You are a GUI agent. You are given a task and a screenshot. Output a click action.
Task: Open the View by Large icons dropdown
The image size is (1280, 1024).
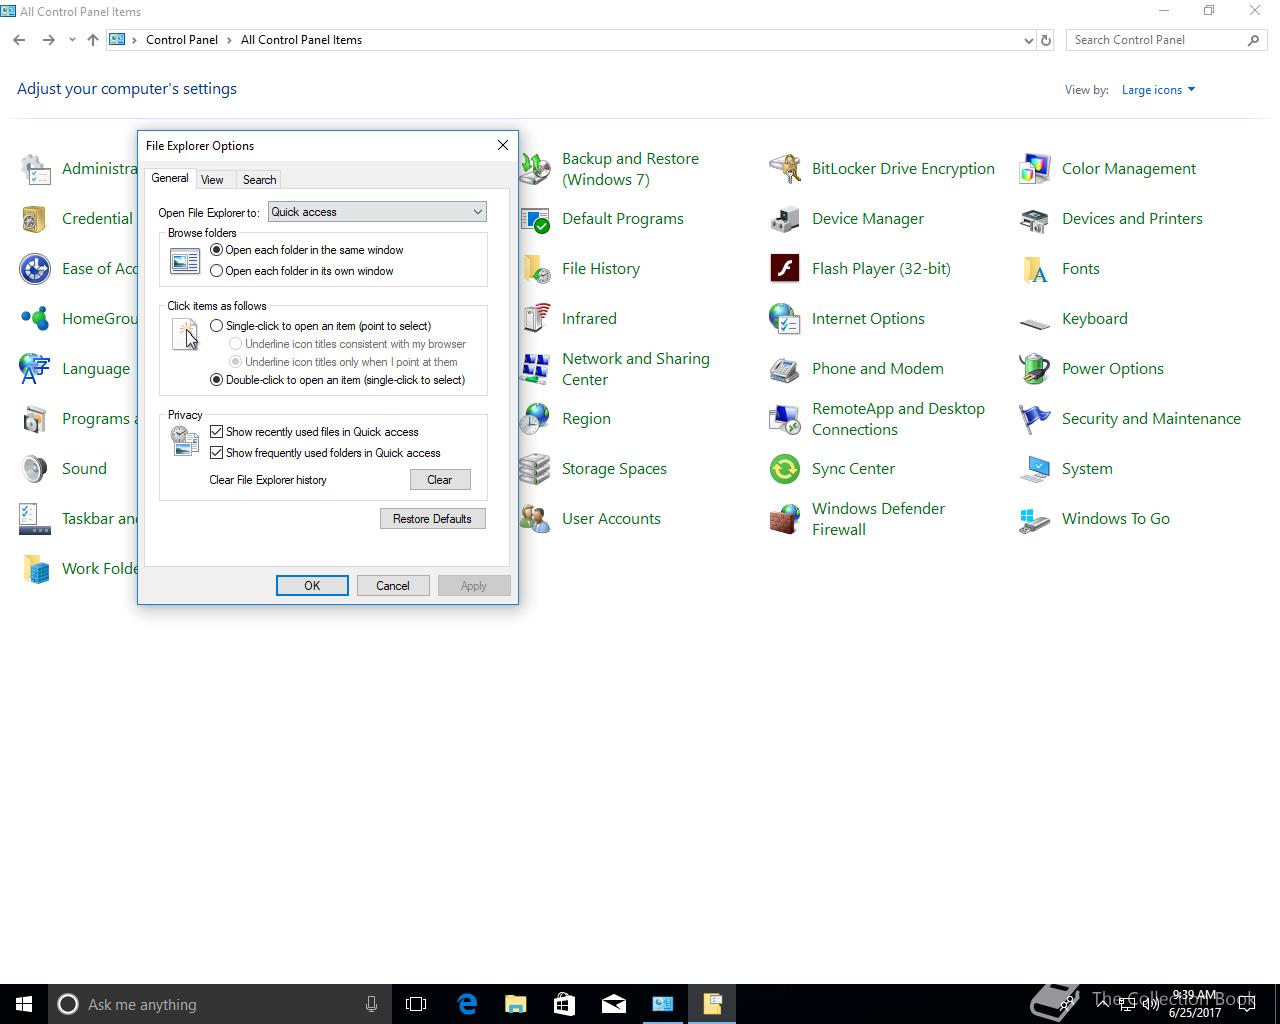click(x=1158, y=90)
